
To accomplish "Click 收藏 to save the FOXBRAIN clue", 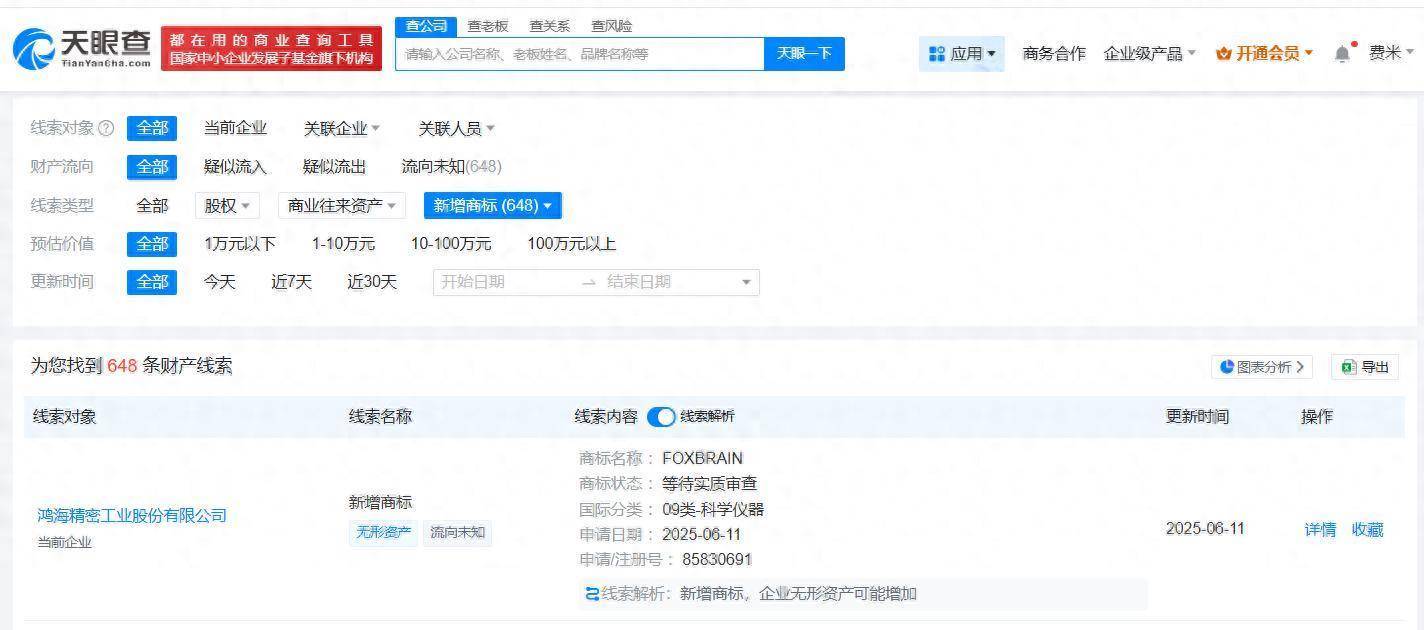I will point(1367,530).
